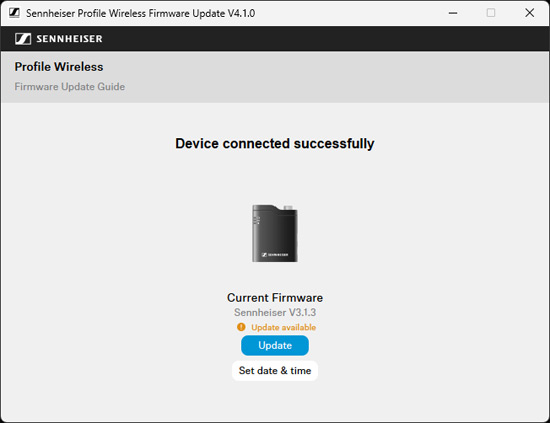Click the orange update warning icon

click(x=241, y=327)
